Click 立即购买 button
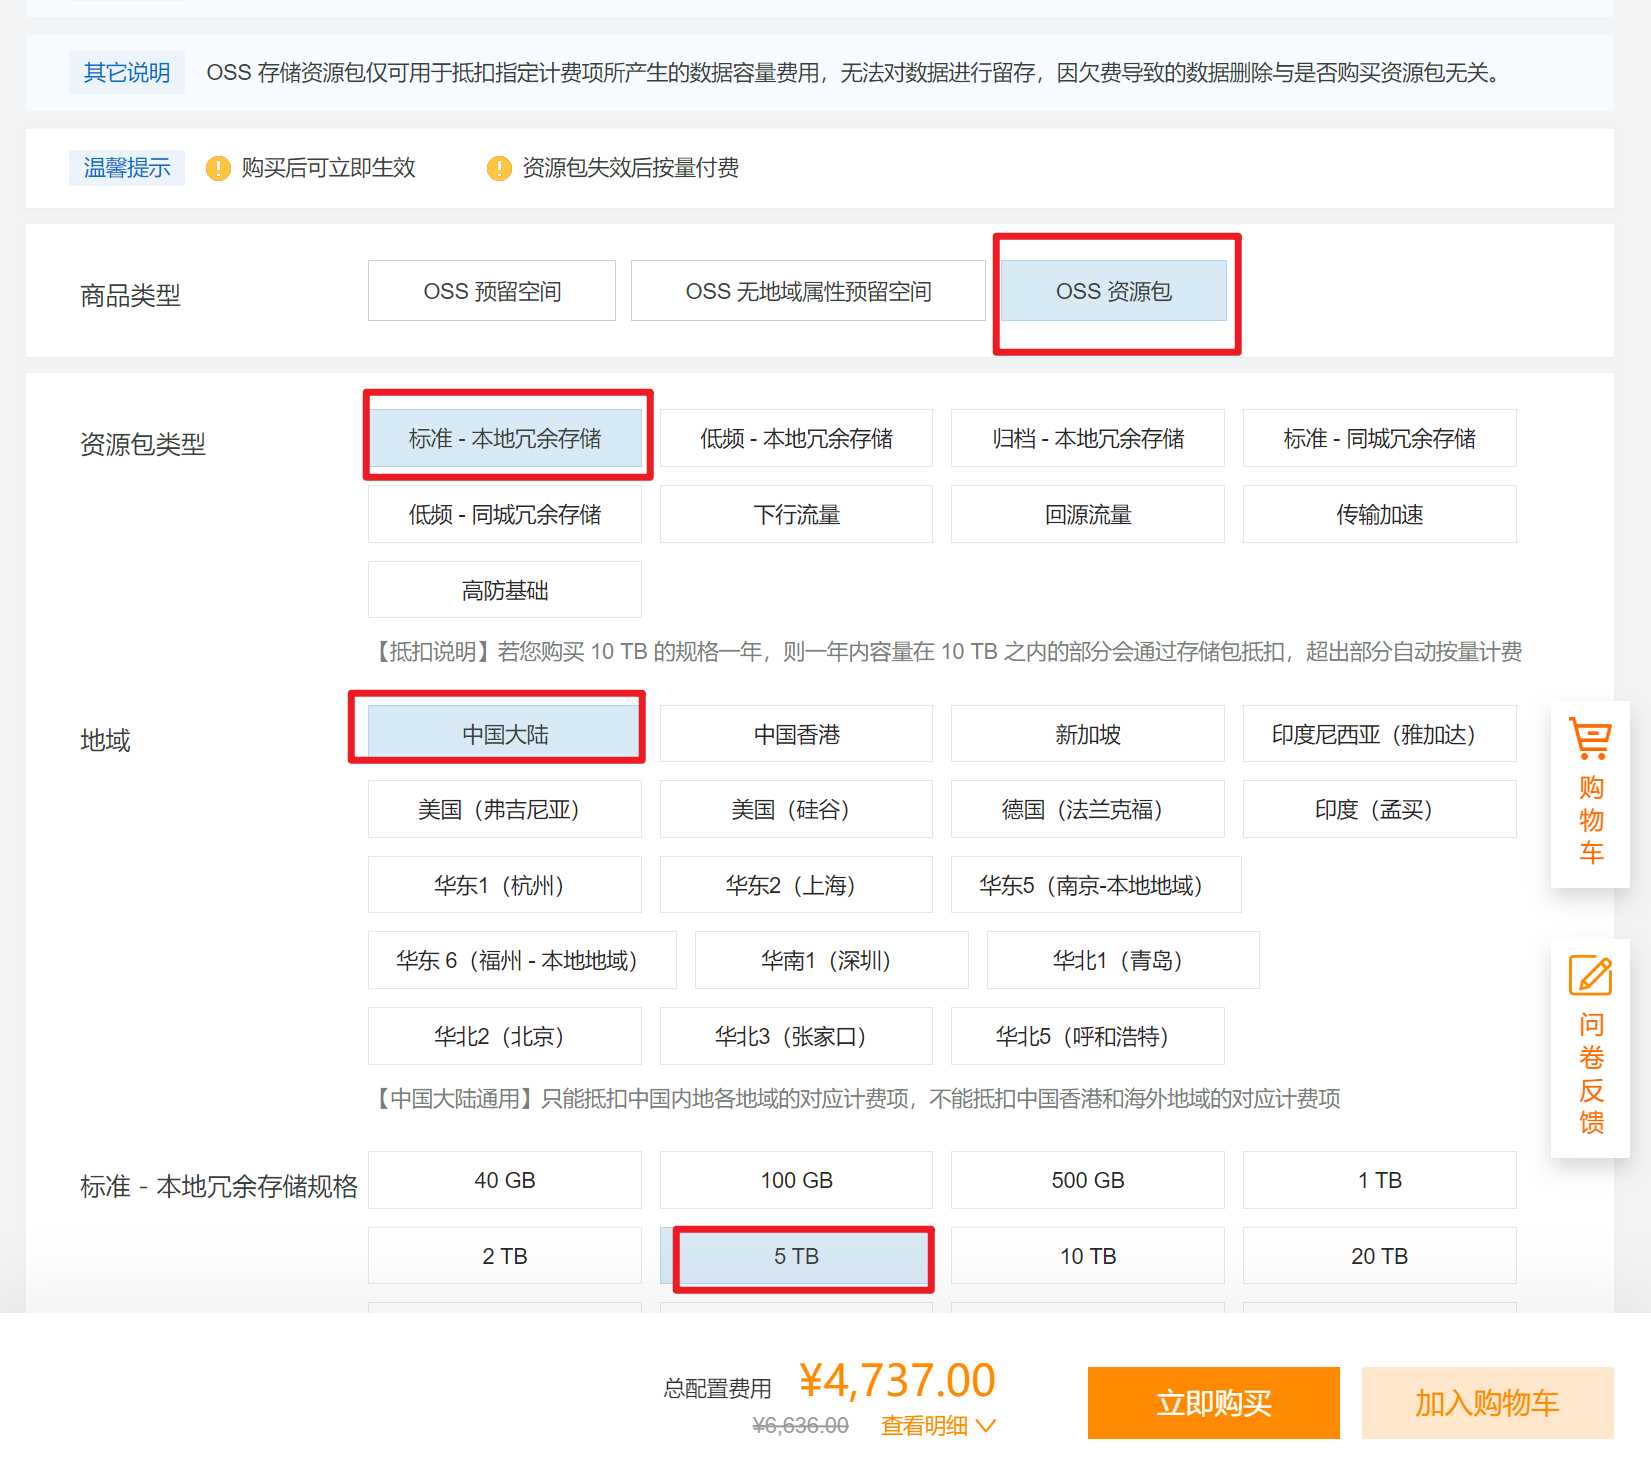Screen dimensions: 1651x1467 coord(1214,1403)
